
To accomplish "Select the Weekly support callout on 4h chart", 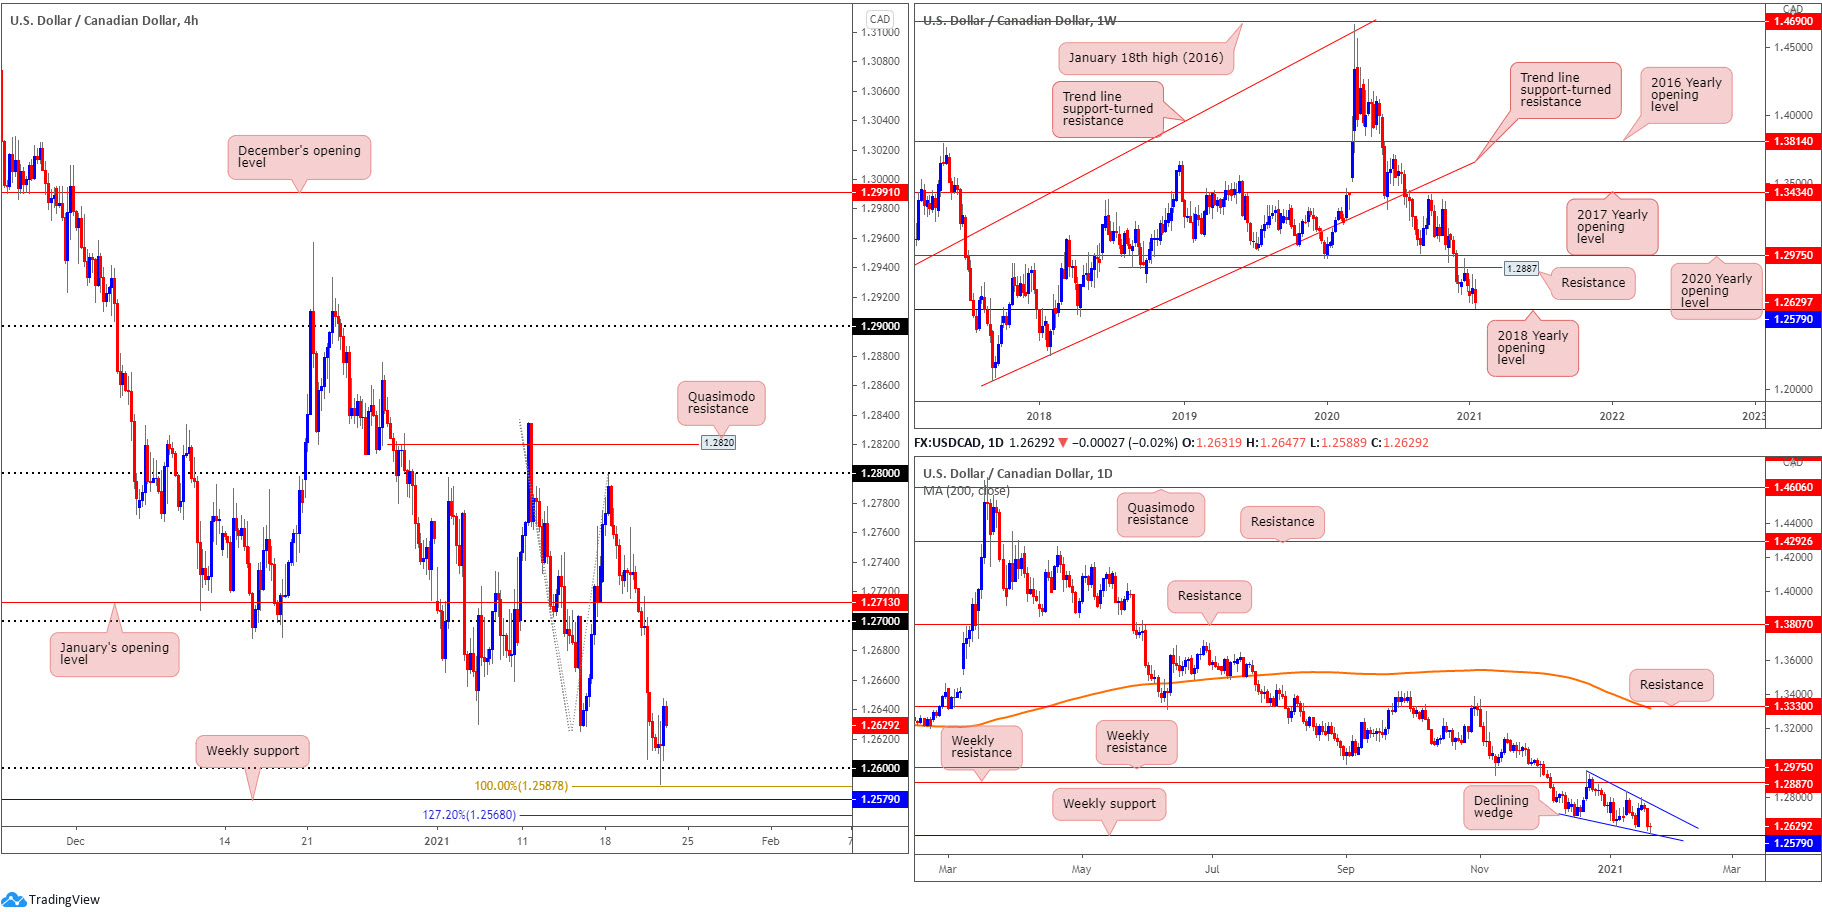I will coord(252,751).
